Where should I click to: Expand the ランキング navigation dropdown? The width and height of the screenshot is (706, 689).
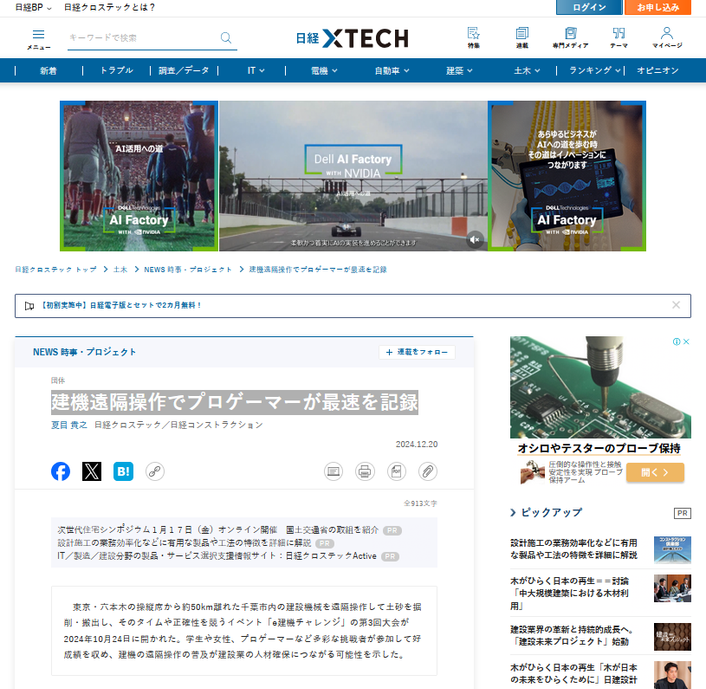point(595,71)
